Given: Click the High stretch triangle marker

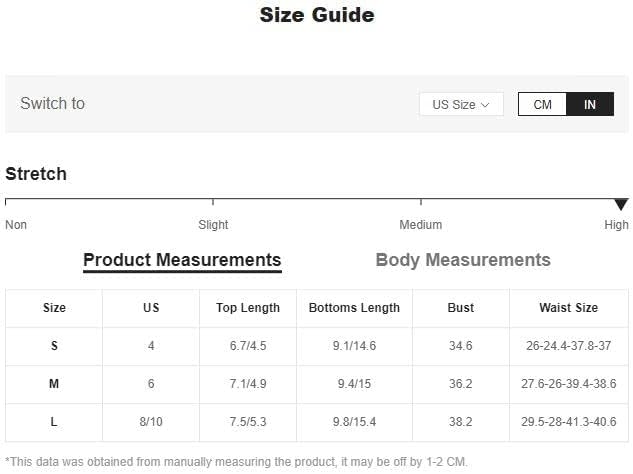Looking at the screenshot, I should [621, 204].
